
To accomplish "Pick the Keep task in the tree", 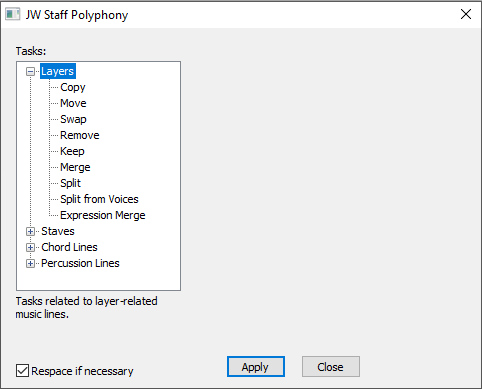I will click(x=72, y=151).
